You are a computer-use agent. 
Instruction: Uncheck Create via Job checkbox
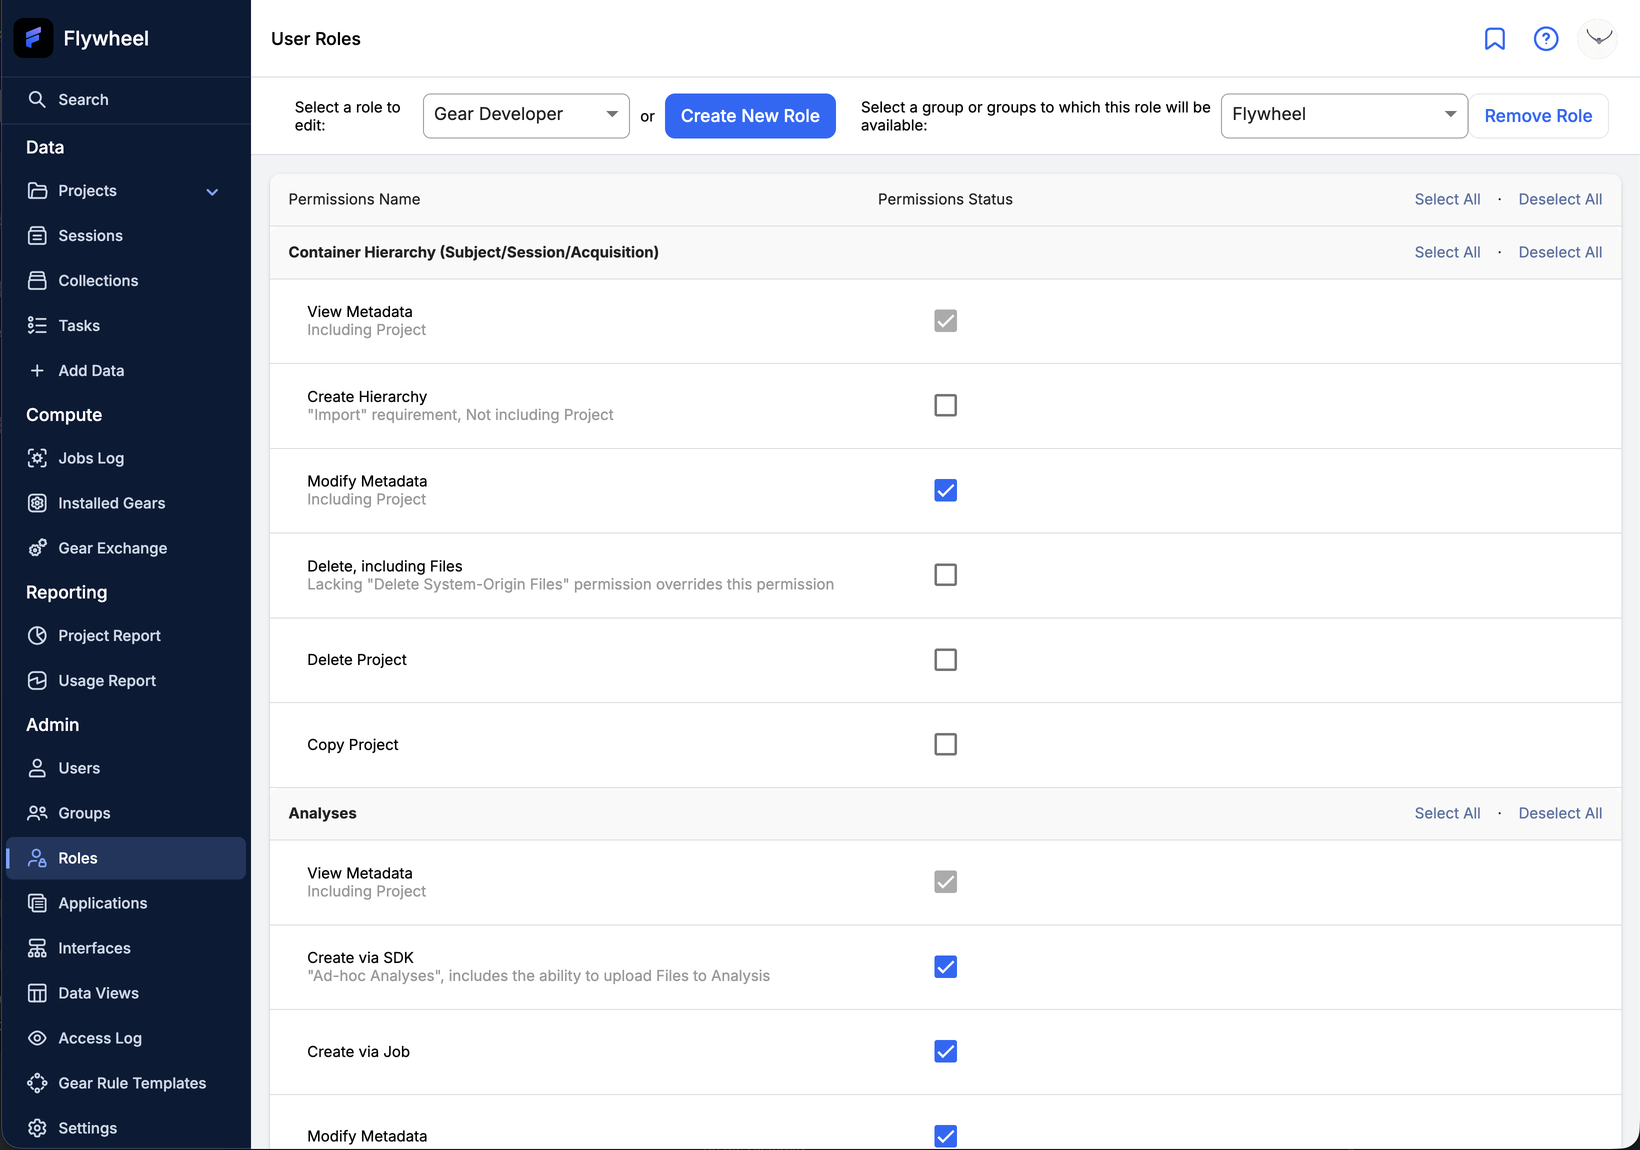click(945, 1051)
